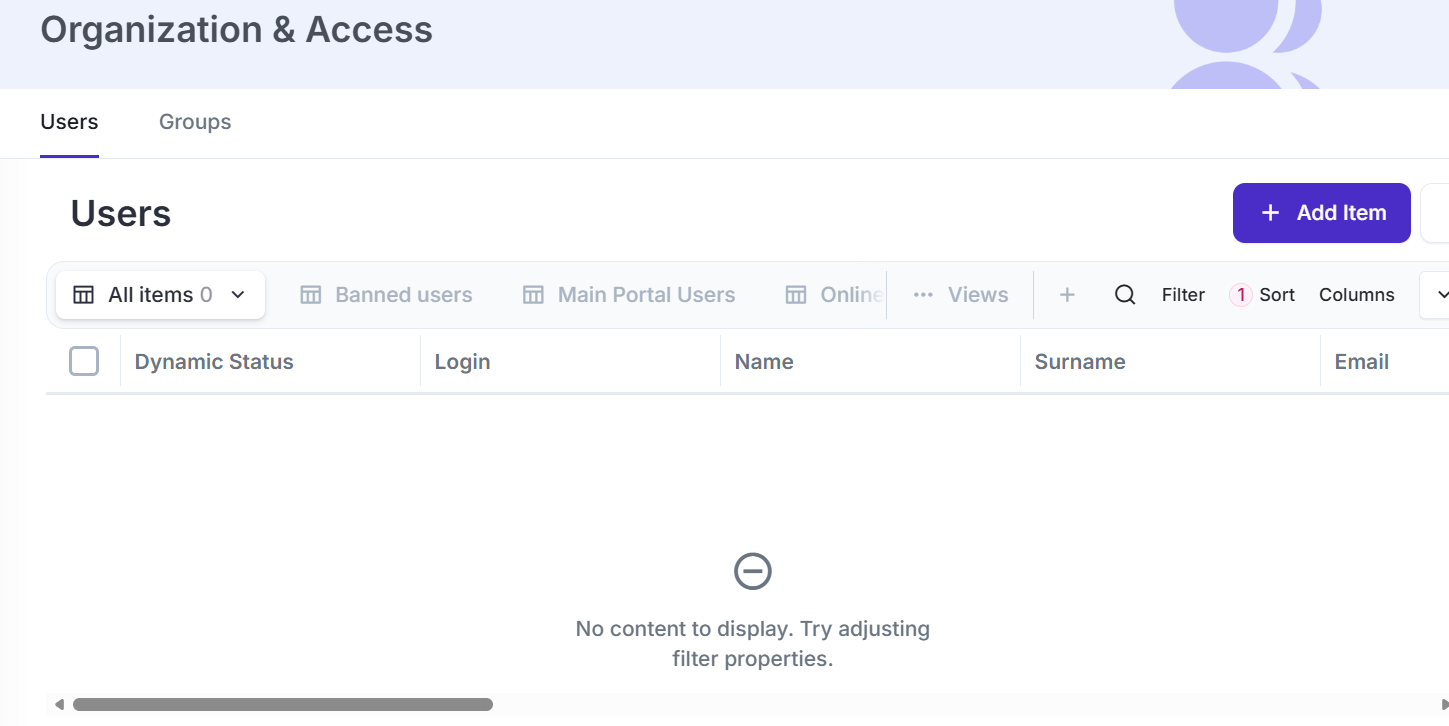
Task: Select the Users tab
Action: point(69,122)
